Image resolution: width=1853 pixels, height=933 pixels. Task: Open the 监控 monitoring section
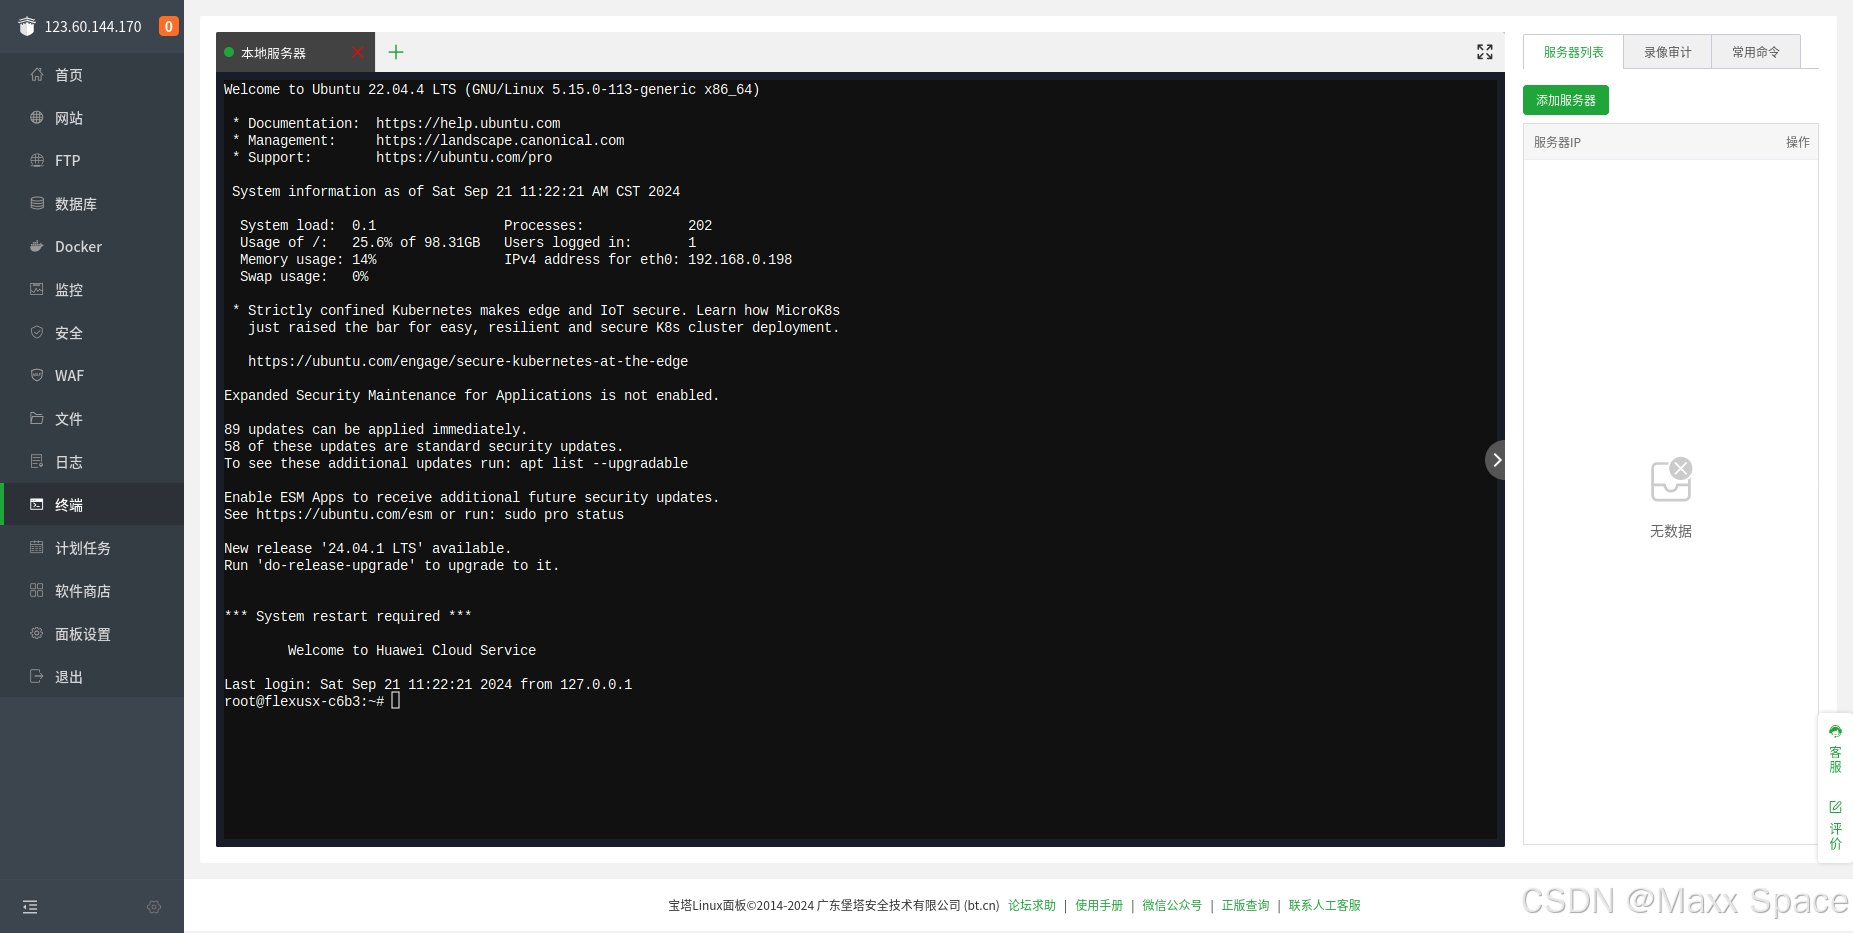pyautogui.click(x=92, y=290)
